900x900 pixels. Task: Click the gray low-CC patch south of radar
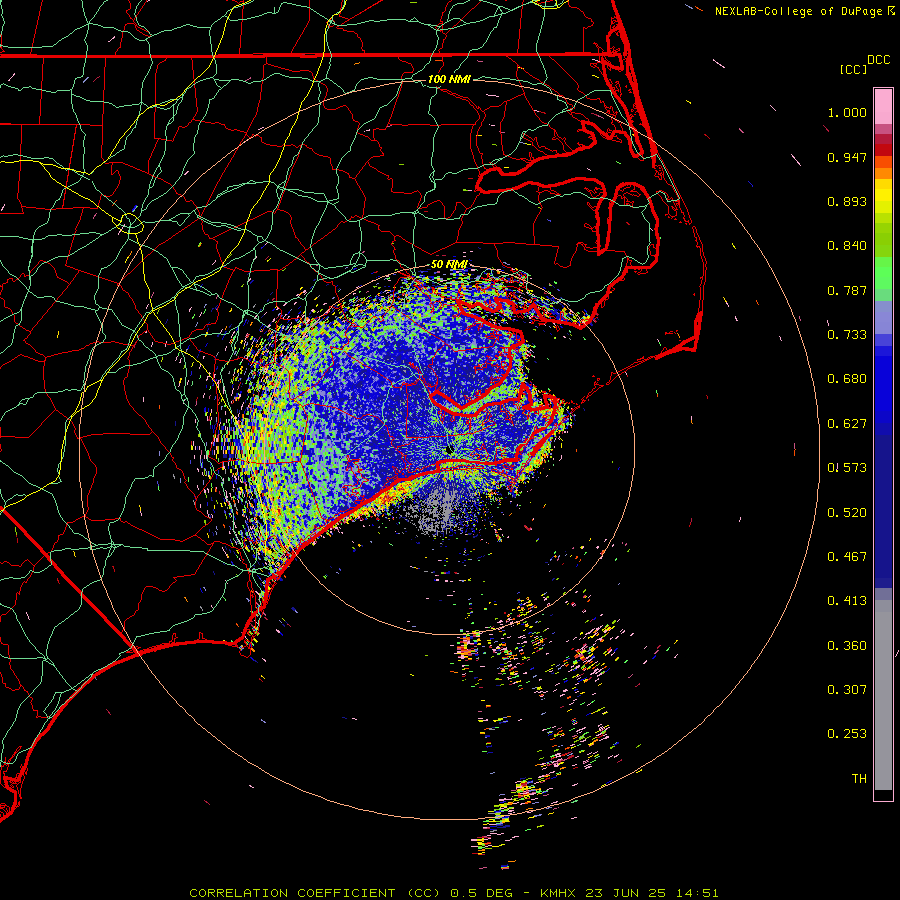tap(439, 510)
